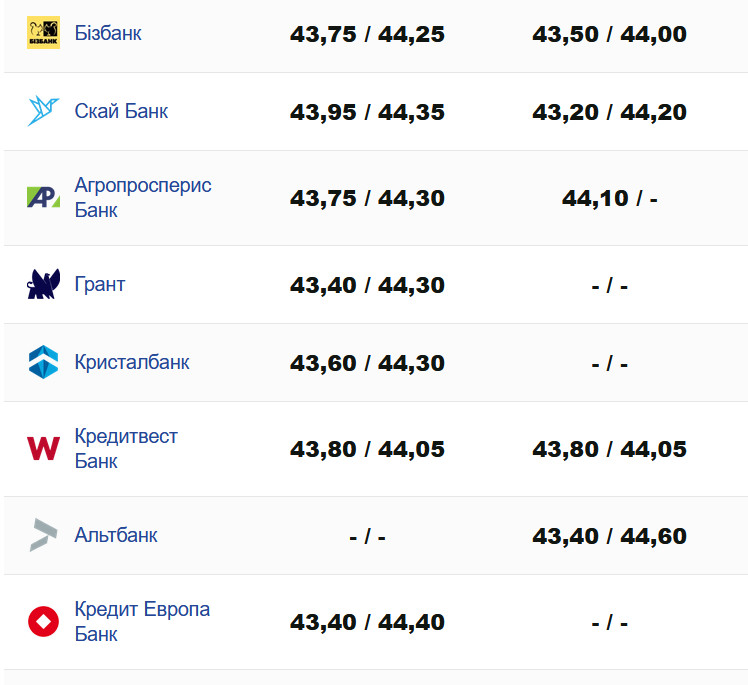Select the 43,75 / 44,25 Бізбанк rate
This screenshot has width=748, height=685.
(x=367, y=34)
